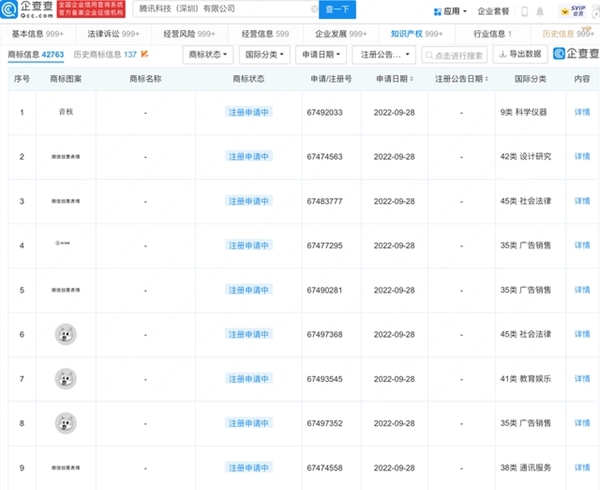Sort by 申请日期 column header
Viewport: 600px width, 490px height.
pos(395,79)
